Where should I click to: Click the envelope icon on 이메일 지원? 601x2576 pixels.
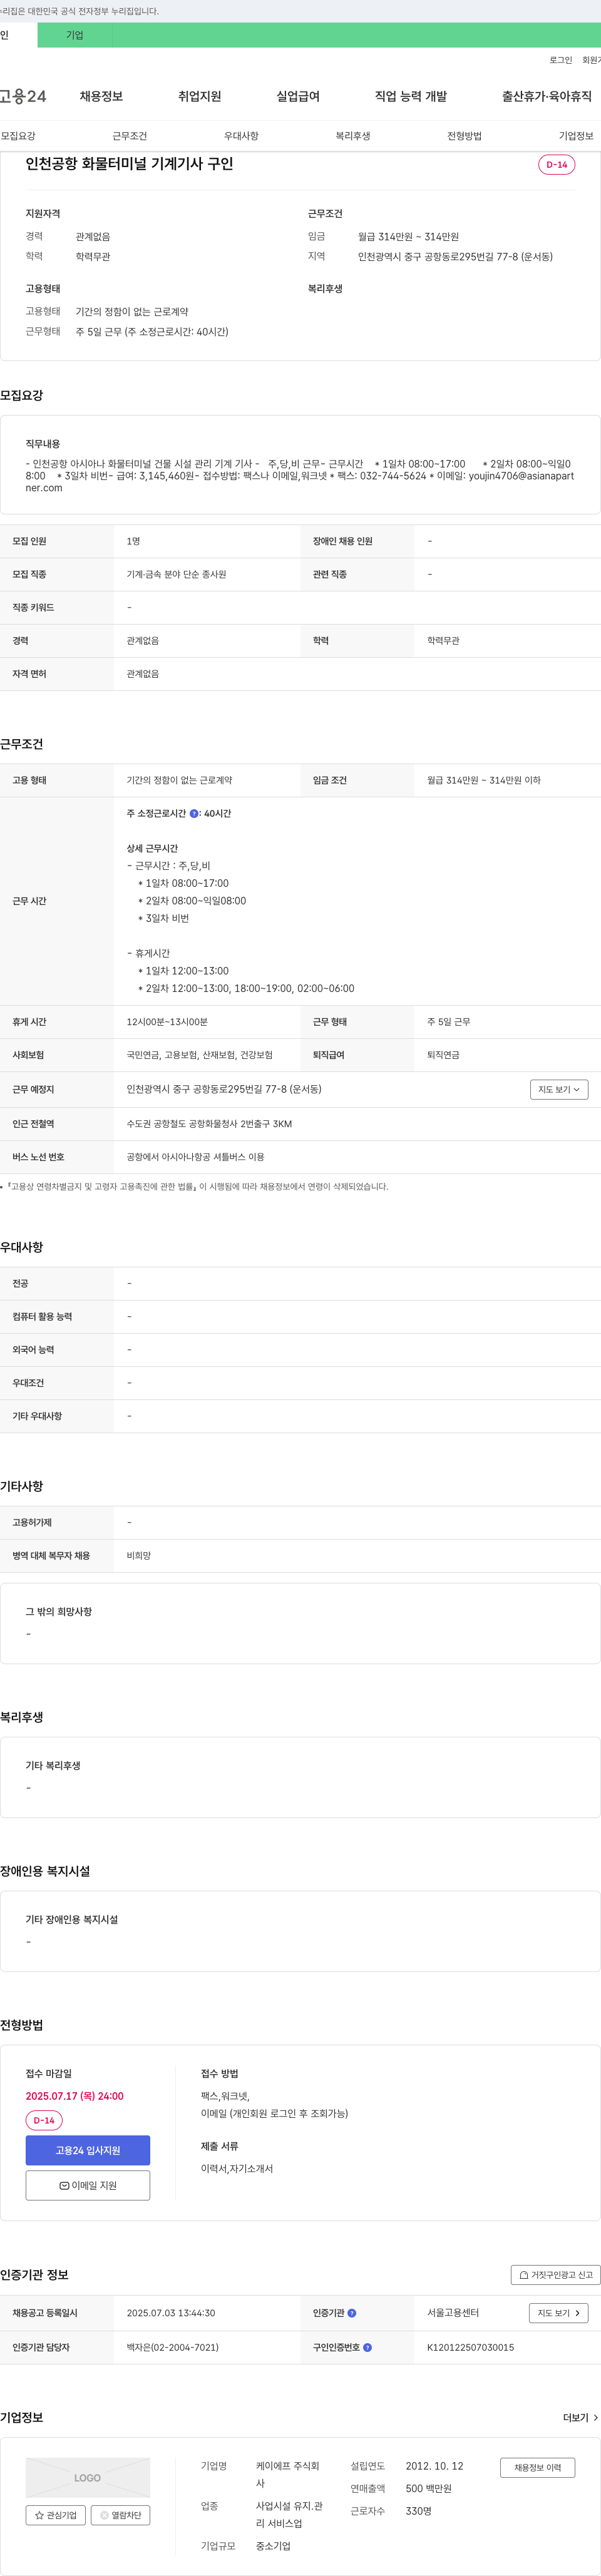[64, 2185]
